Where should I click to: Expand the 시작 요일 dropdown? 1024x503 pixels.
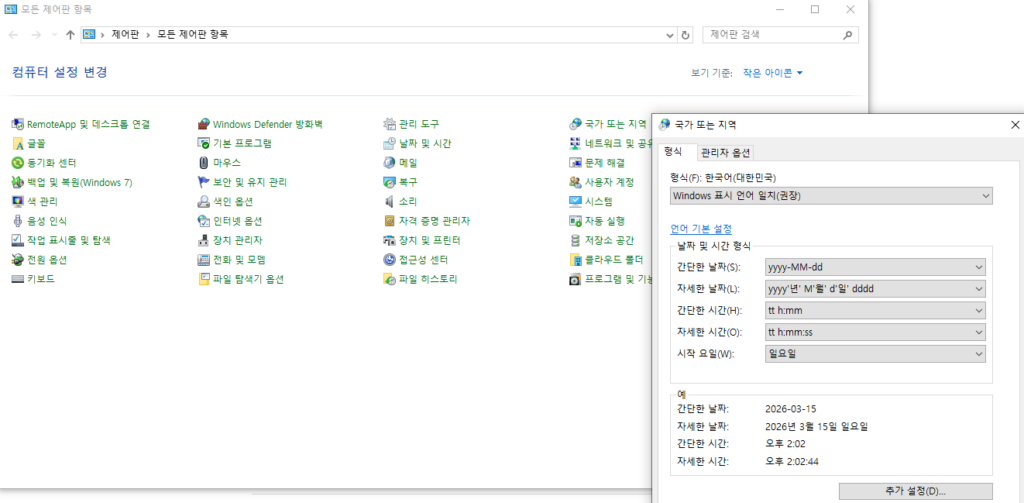click(x=875, y=353)
